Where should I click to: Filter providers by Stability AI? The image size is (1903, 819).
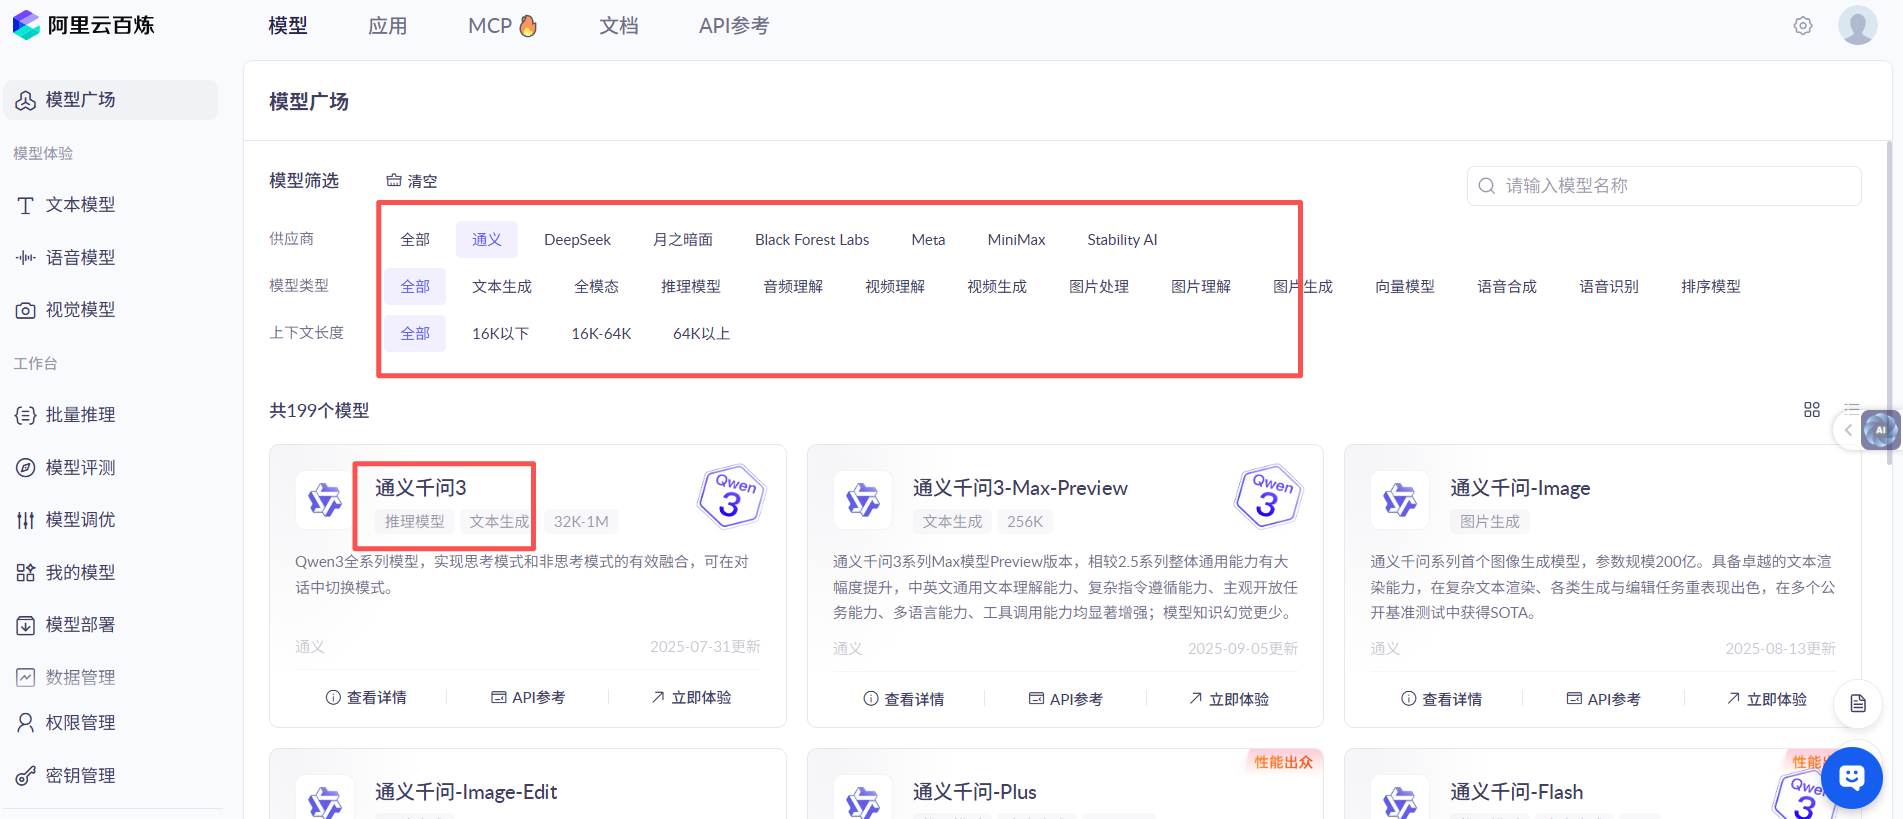(x=1122, y=240)
